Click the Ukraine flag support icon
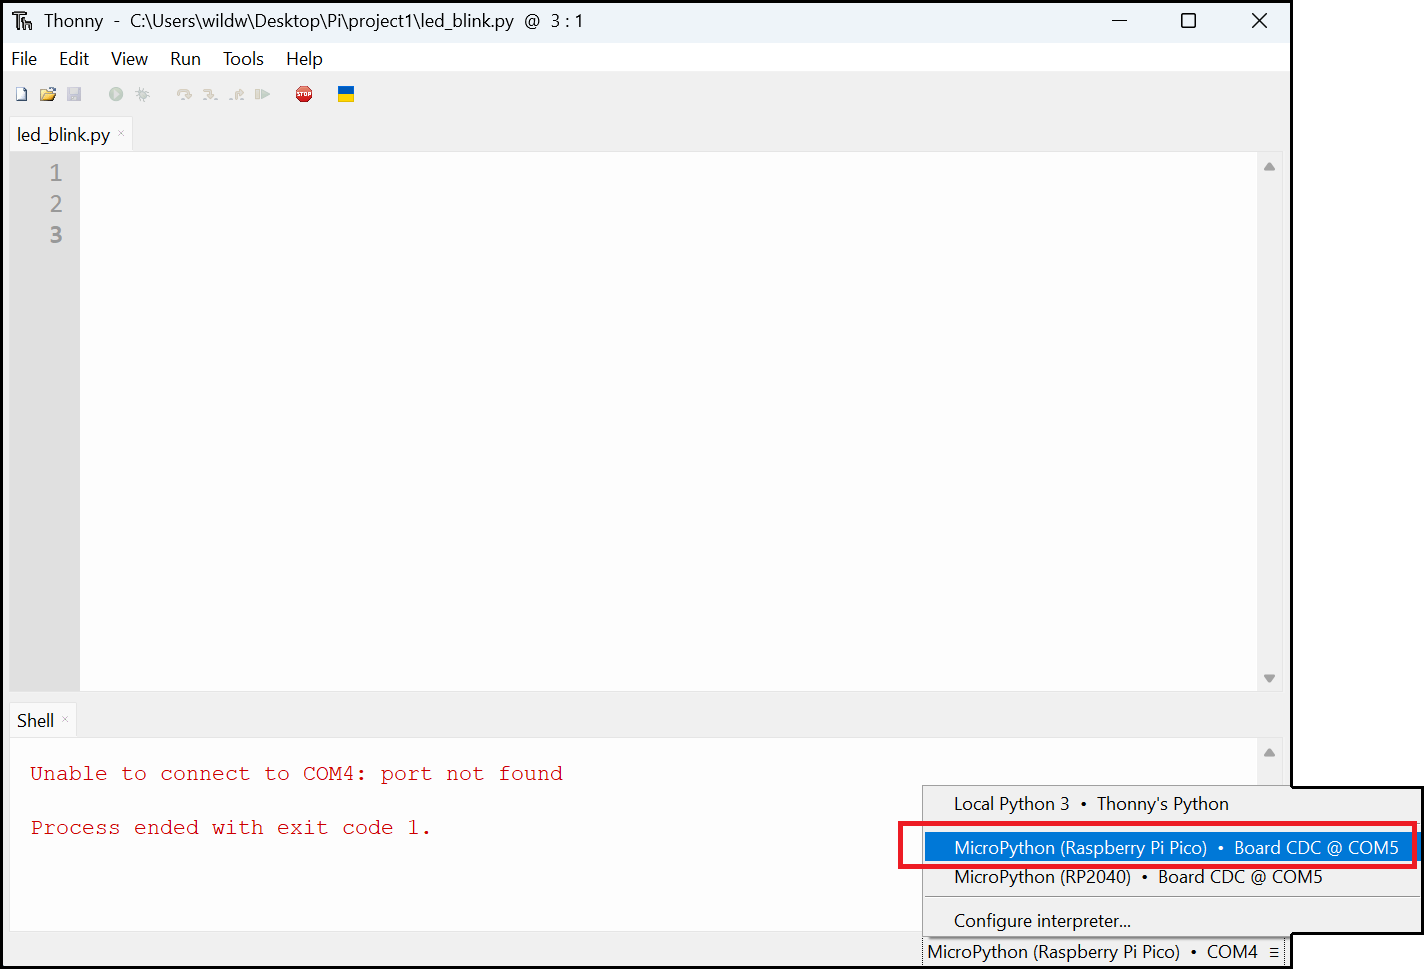 [x=346, y=94]
